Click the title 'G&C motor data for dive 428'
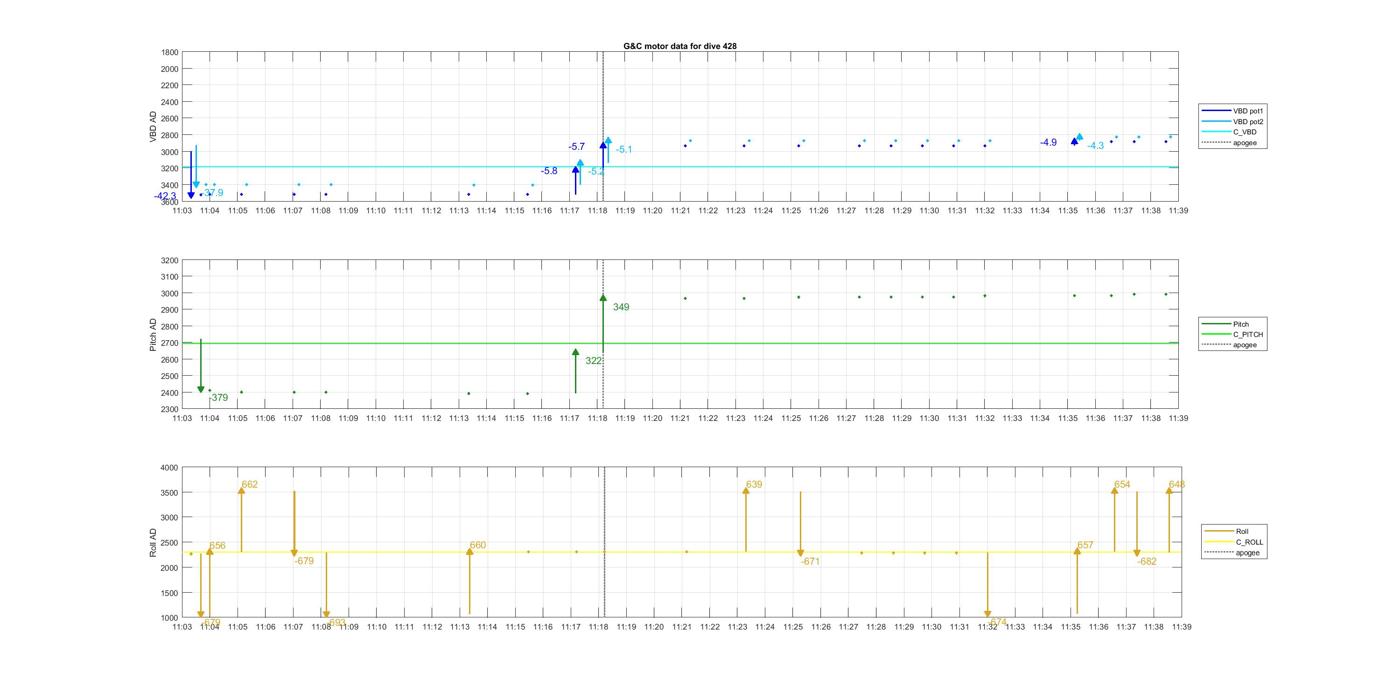1400x693 pixels. point(680,46)
